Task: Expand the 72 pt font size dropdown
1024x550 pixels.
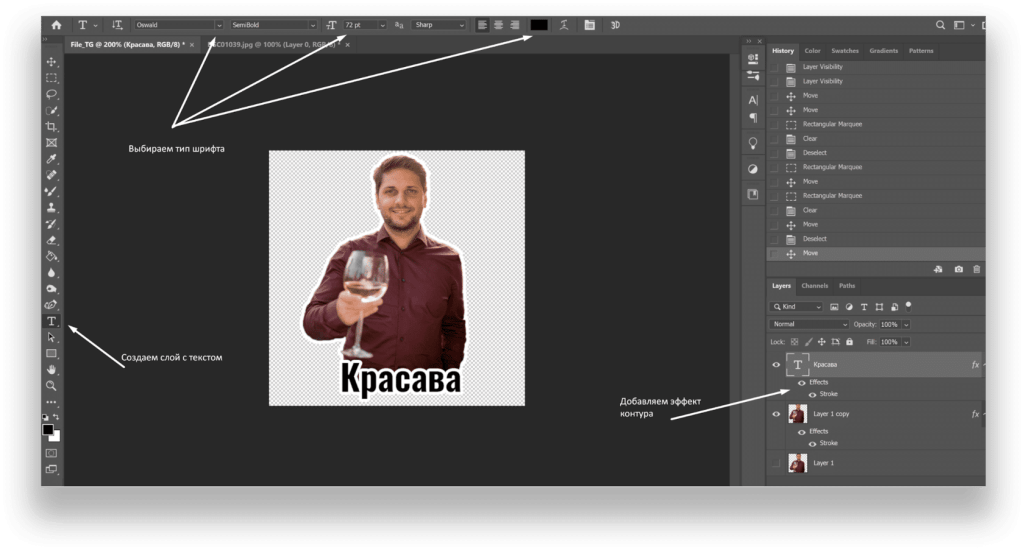Action: (x=381, y=24)
